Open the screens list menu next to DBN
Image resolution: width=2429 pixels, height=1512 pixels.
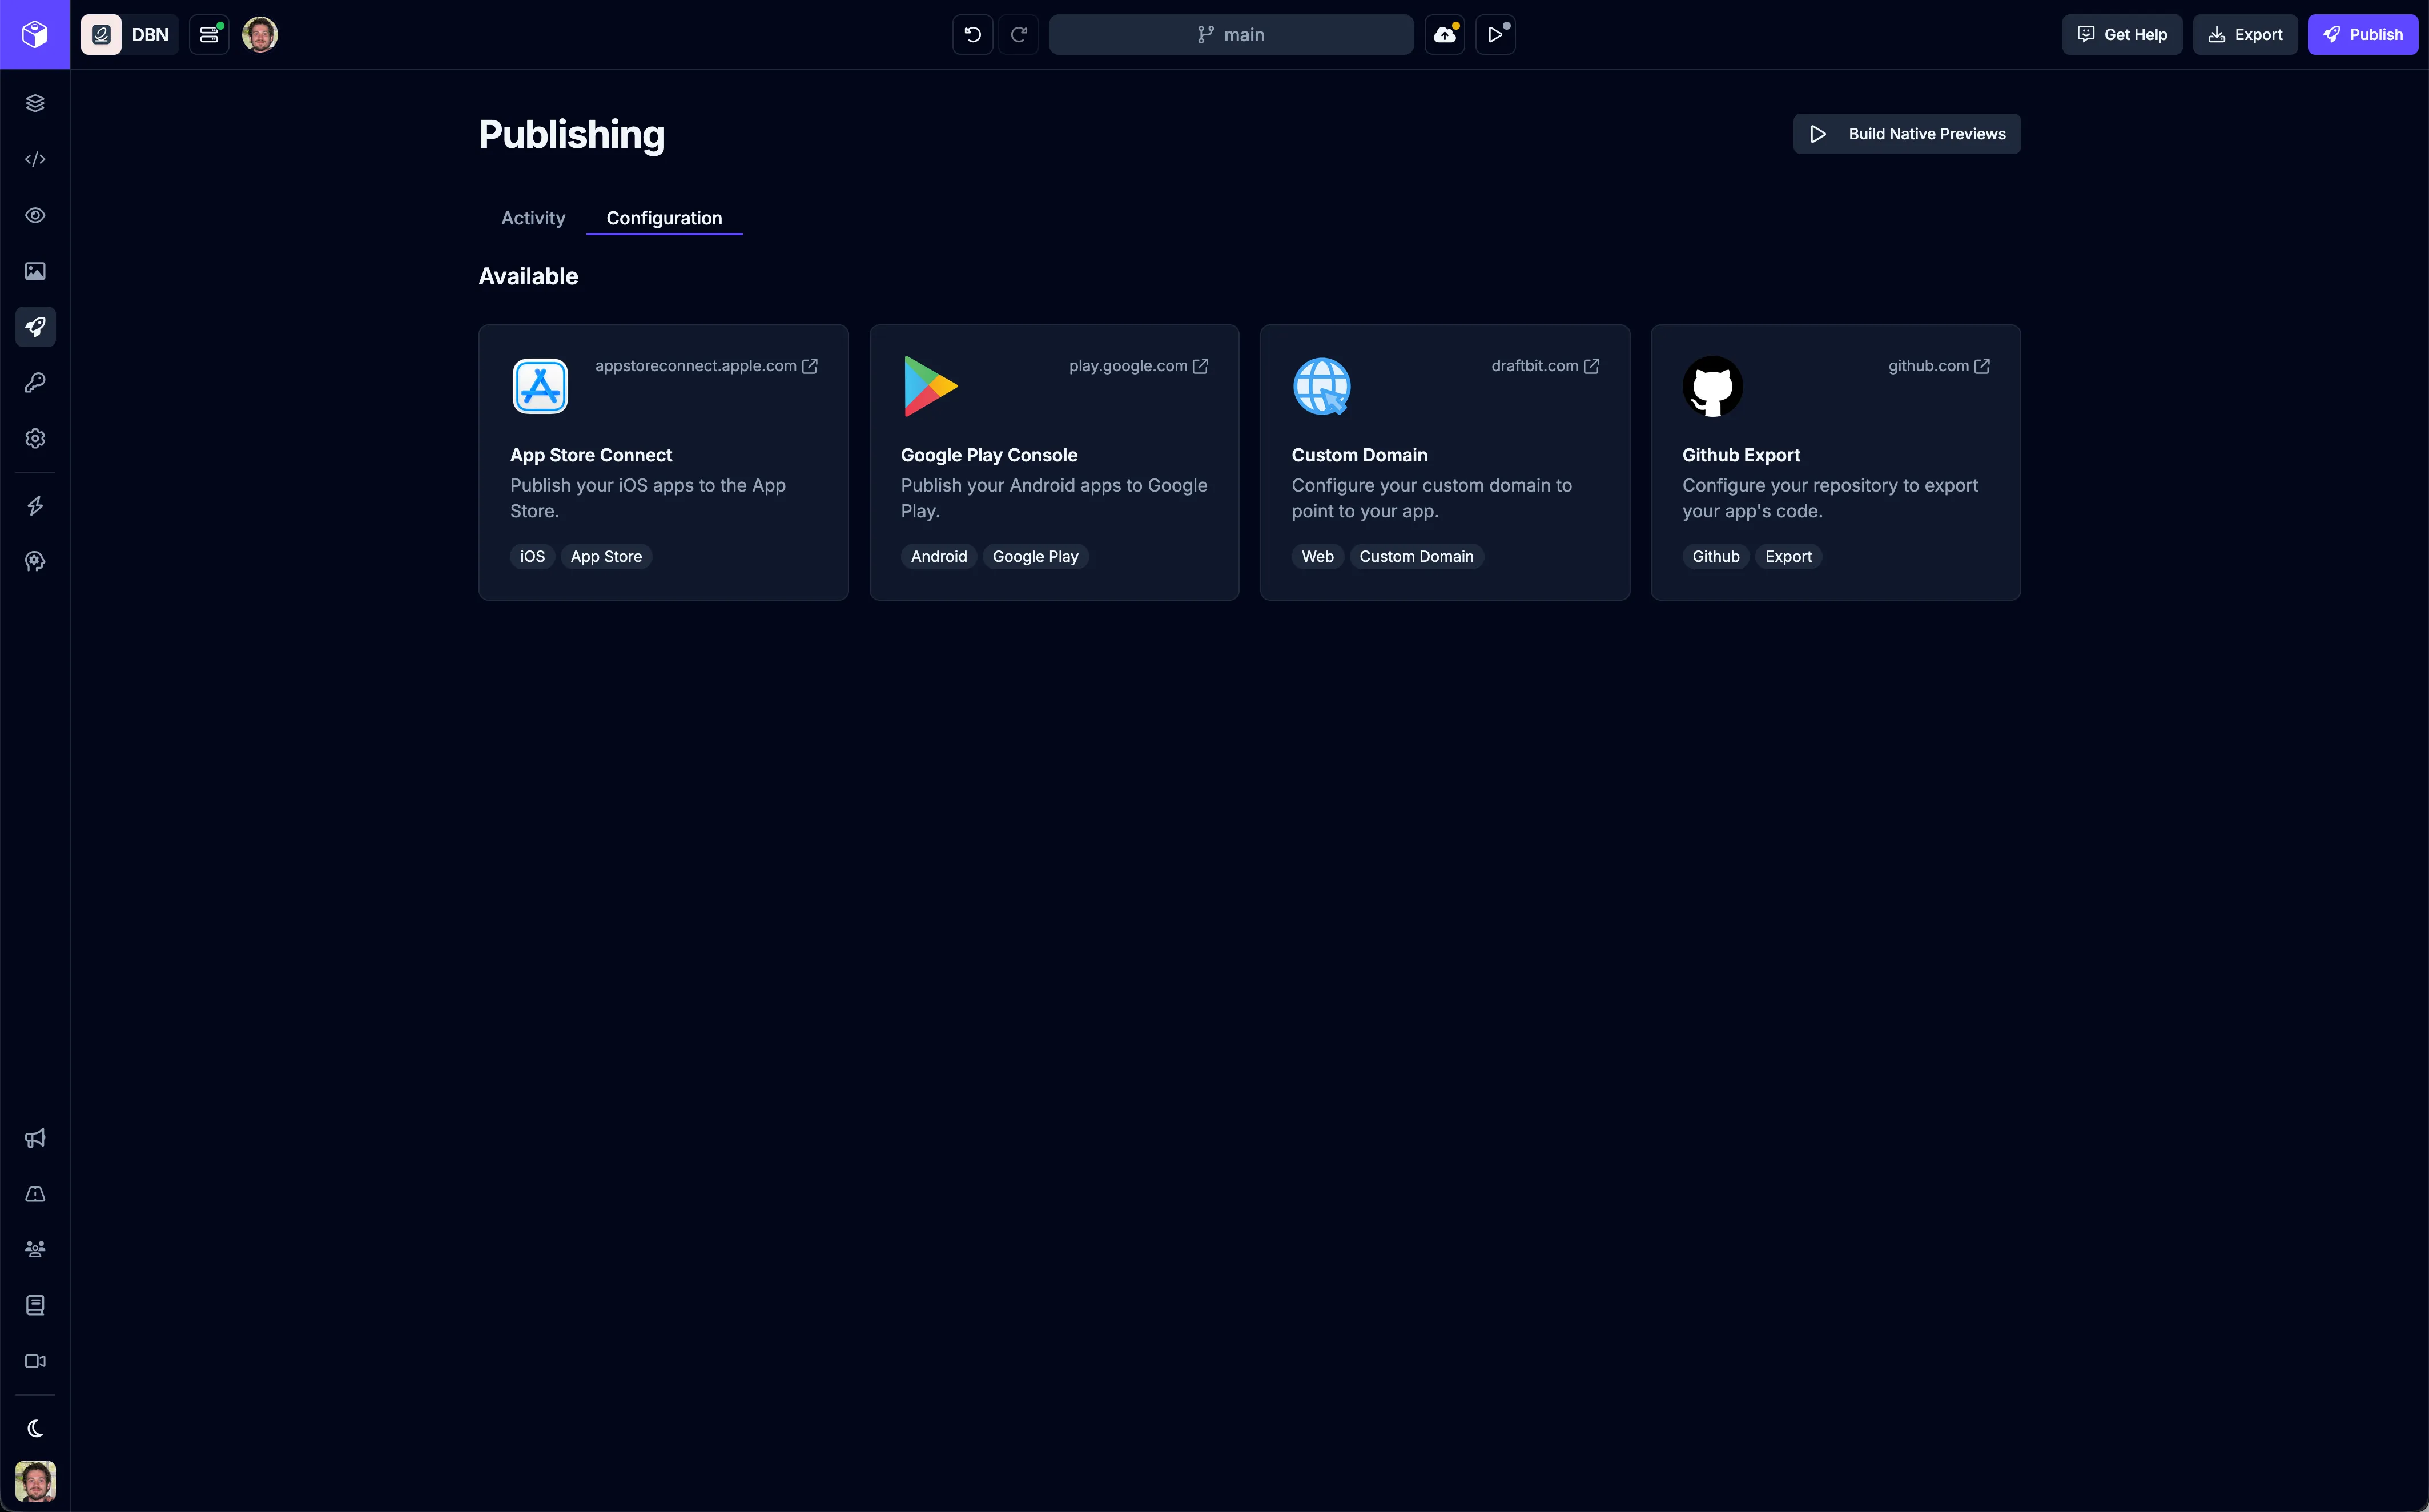tap(209, 33)
